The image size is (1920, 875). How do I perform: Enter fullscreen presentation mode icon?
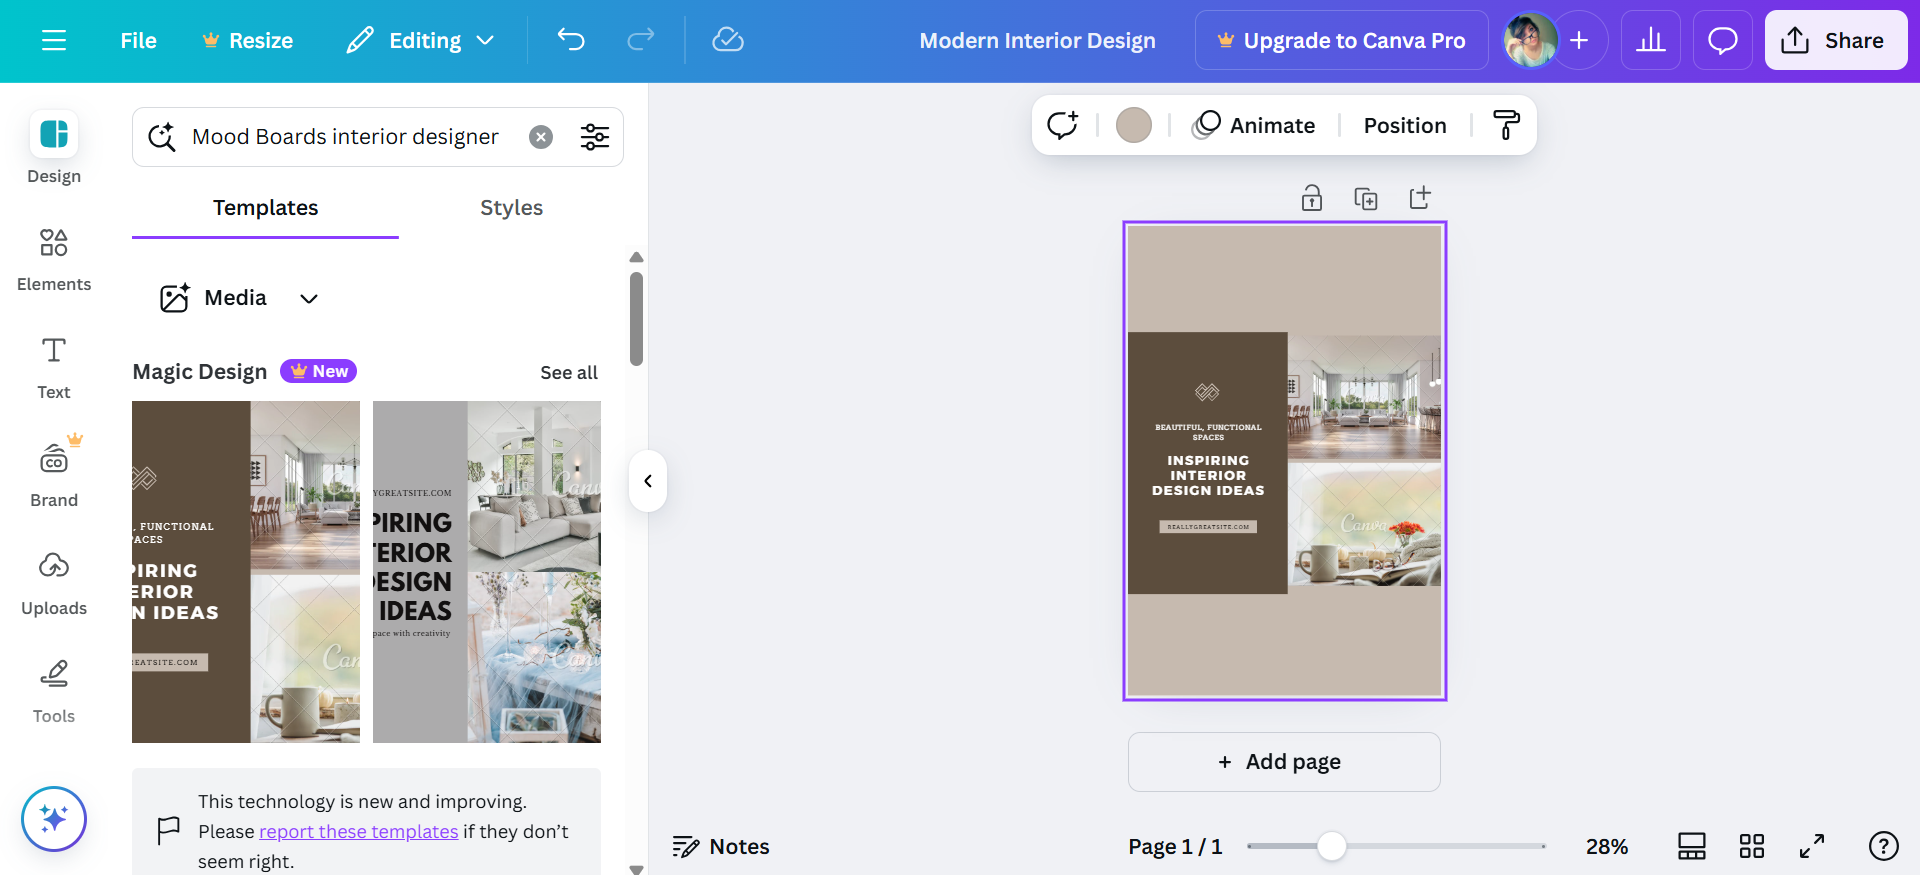tap(1812, 847)
